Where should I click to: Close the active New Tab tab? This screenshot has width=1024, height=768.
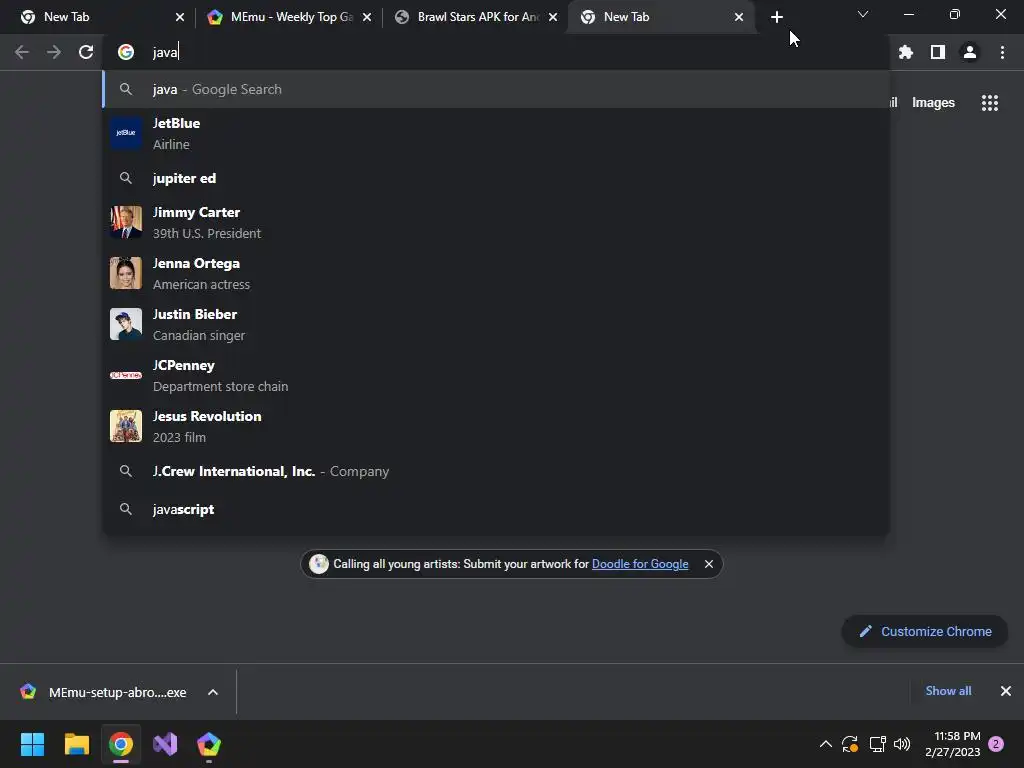coord(739,17)
